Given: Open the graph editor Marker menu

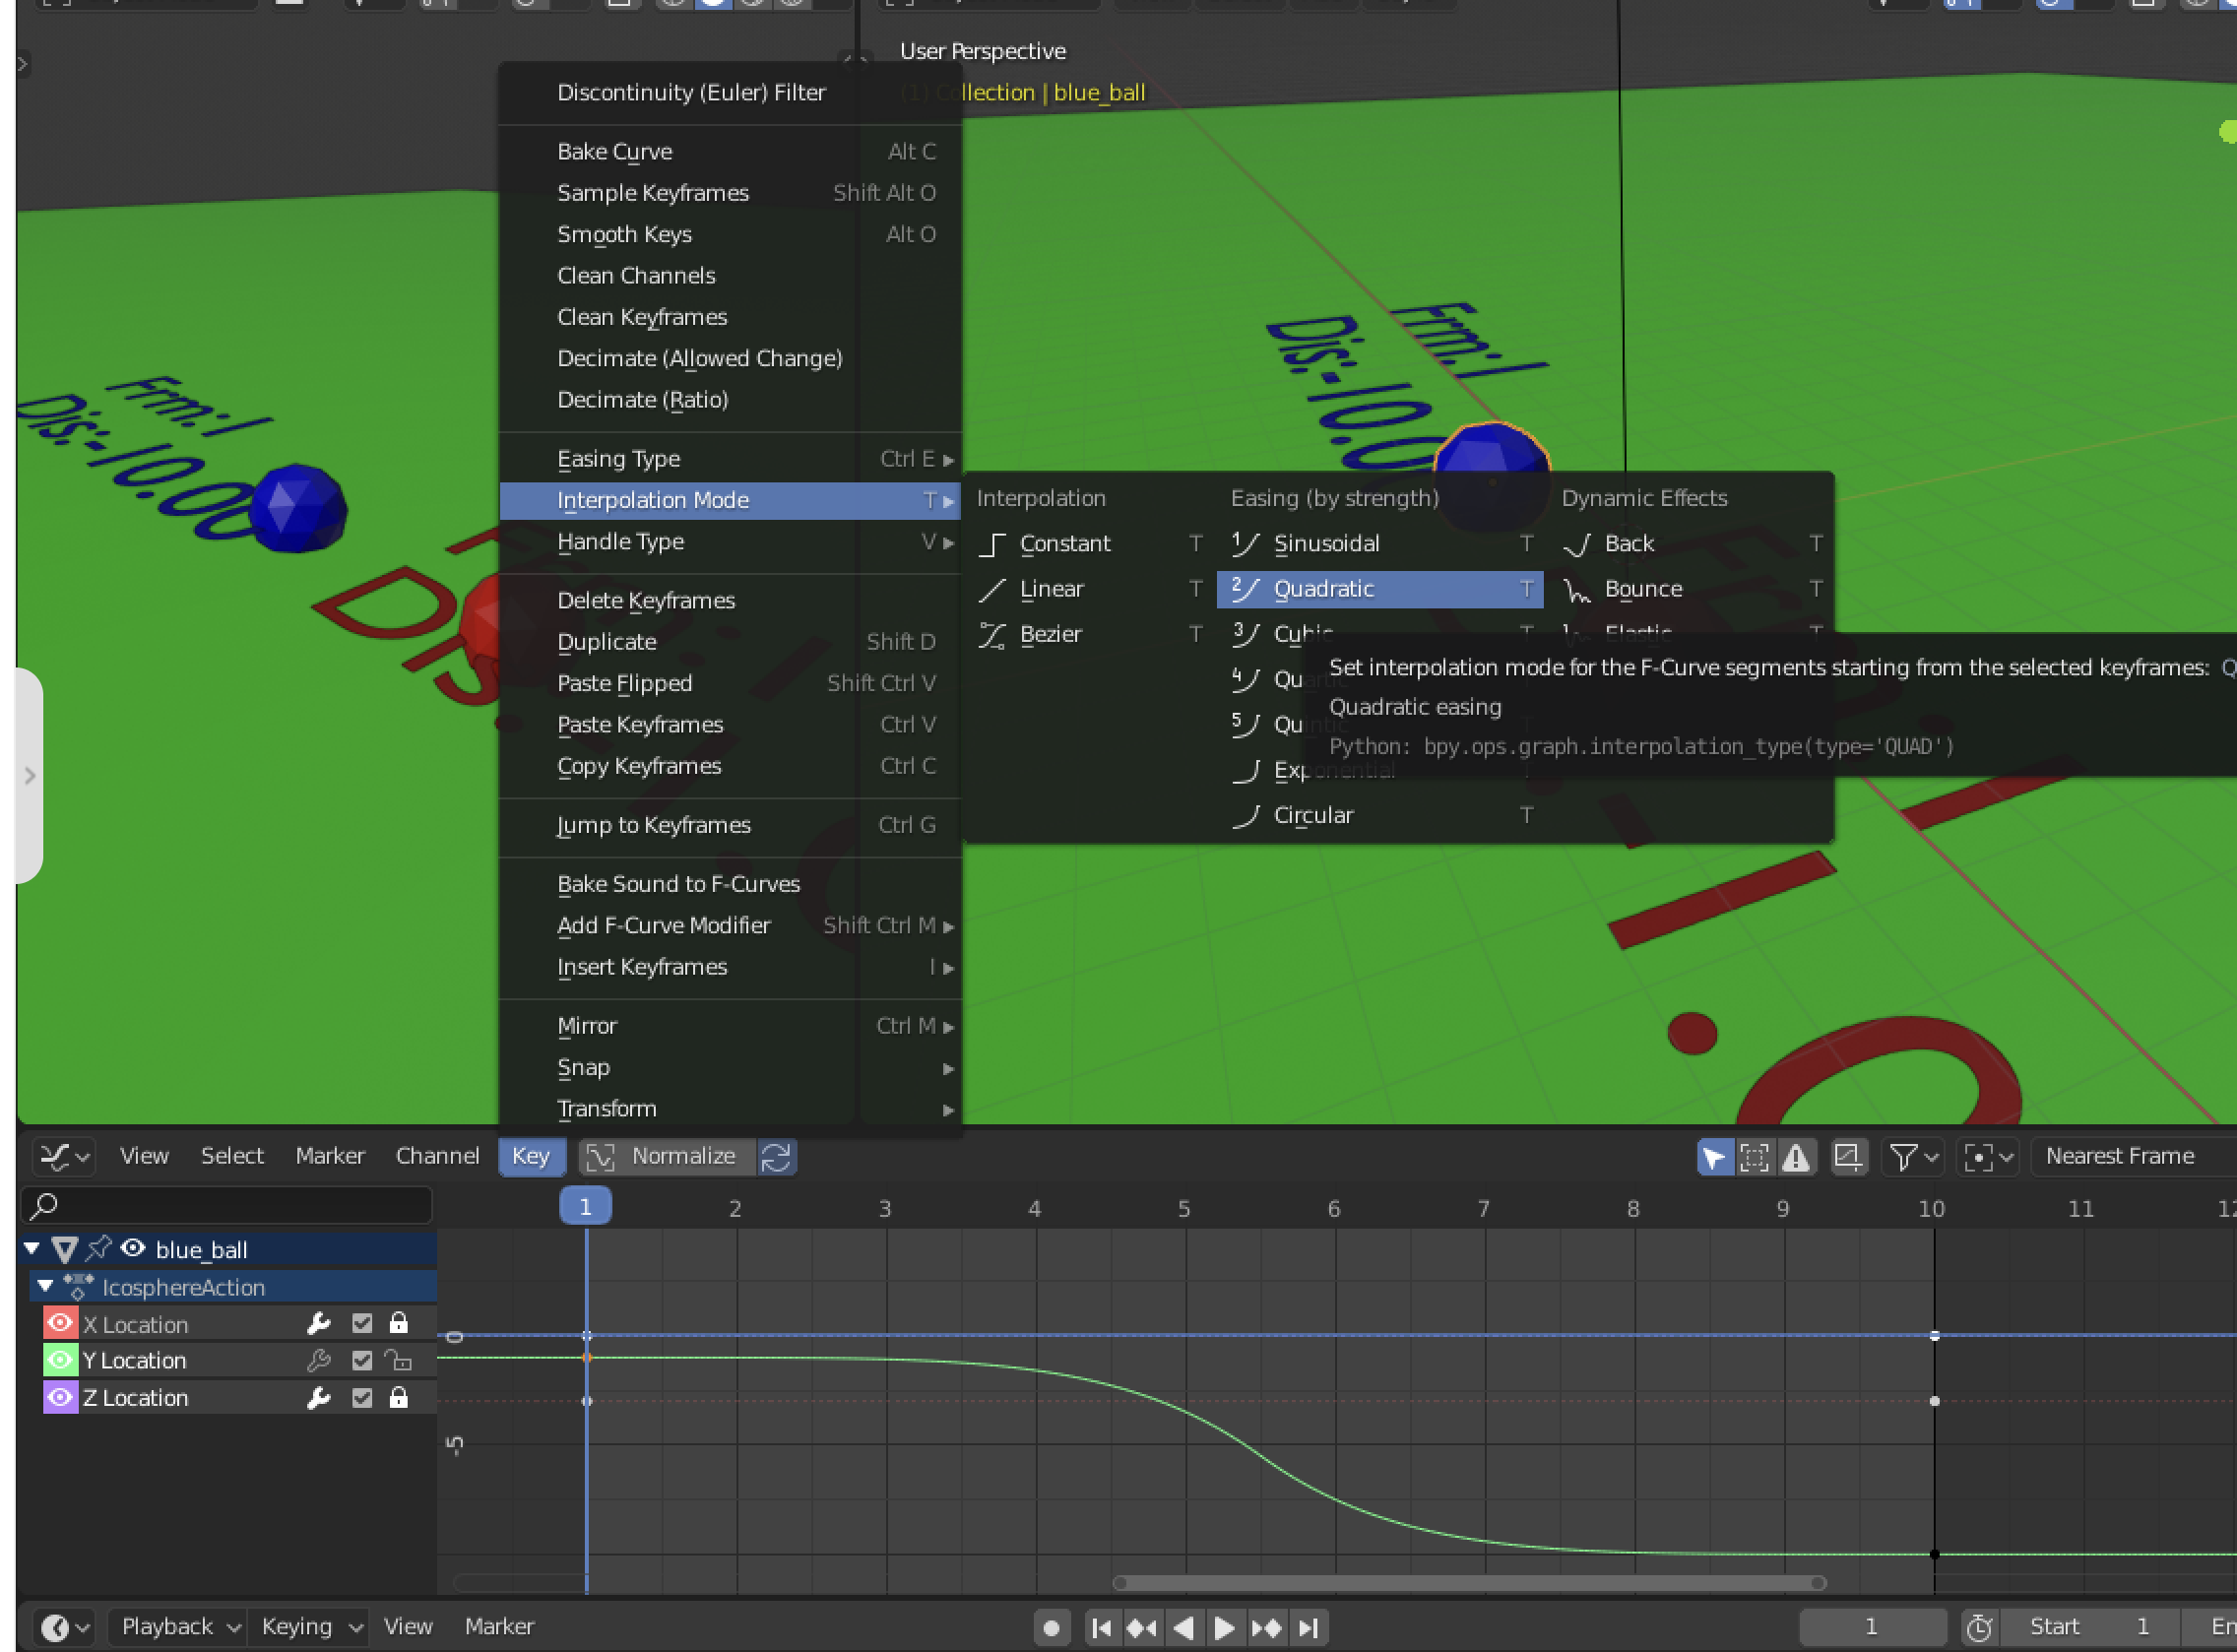Looking at the screenshot, I should click(330, 1156).
